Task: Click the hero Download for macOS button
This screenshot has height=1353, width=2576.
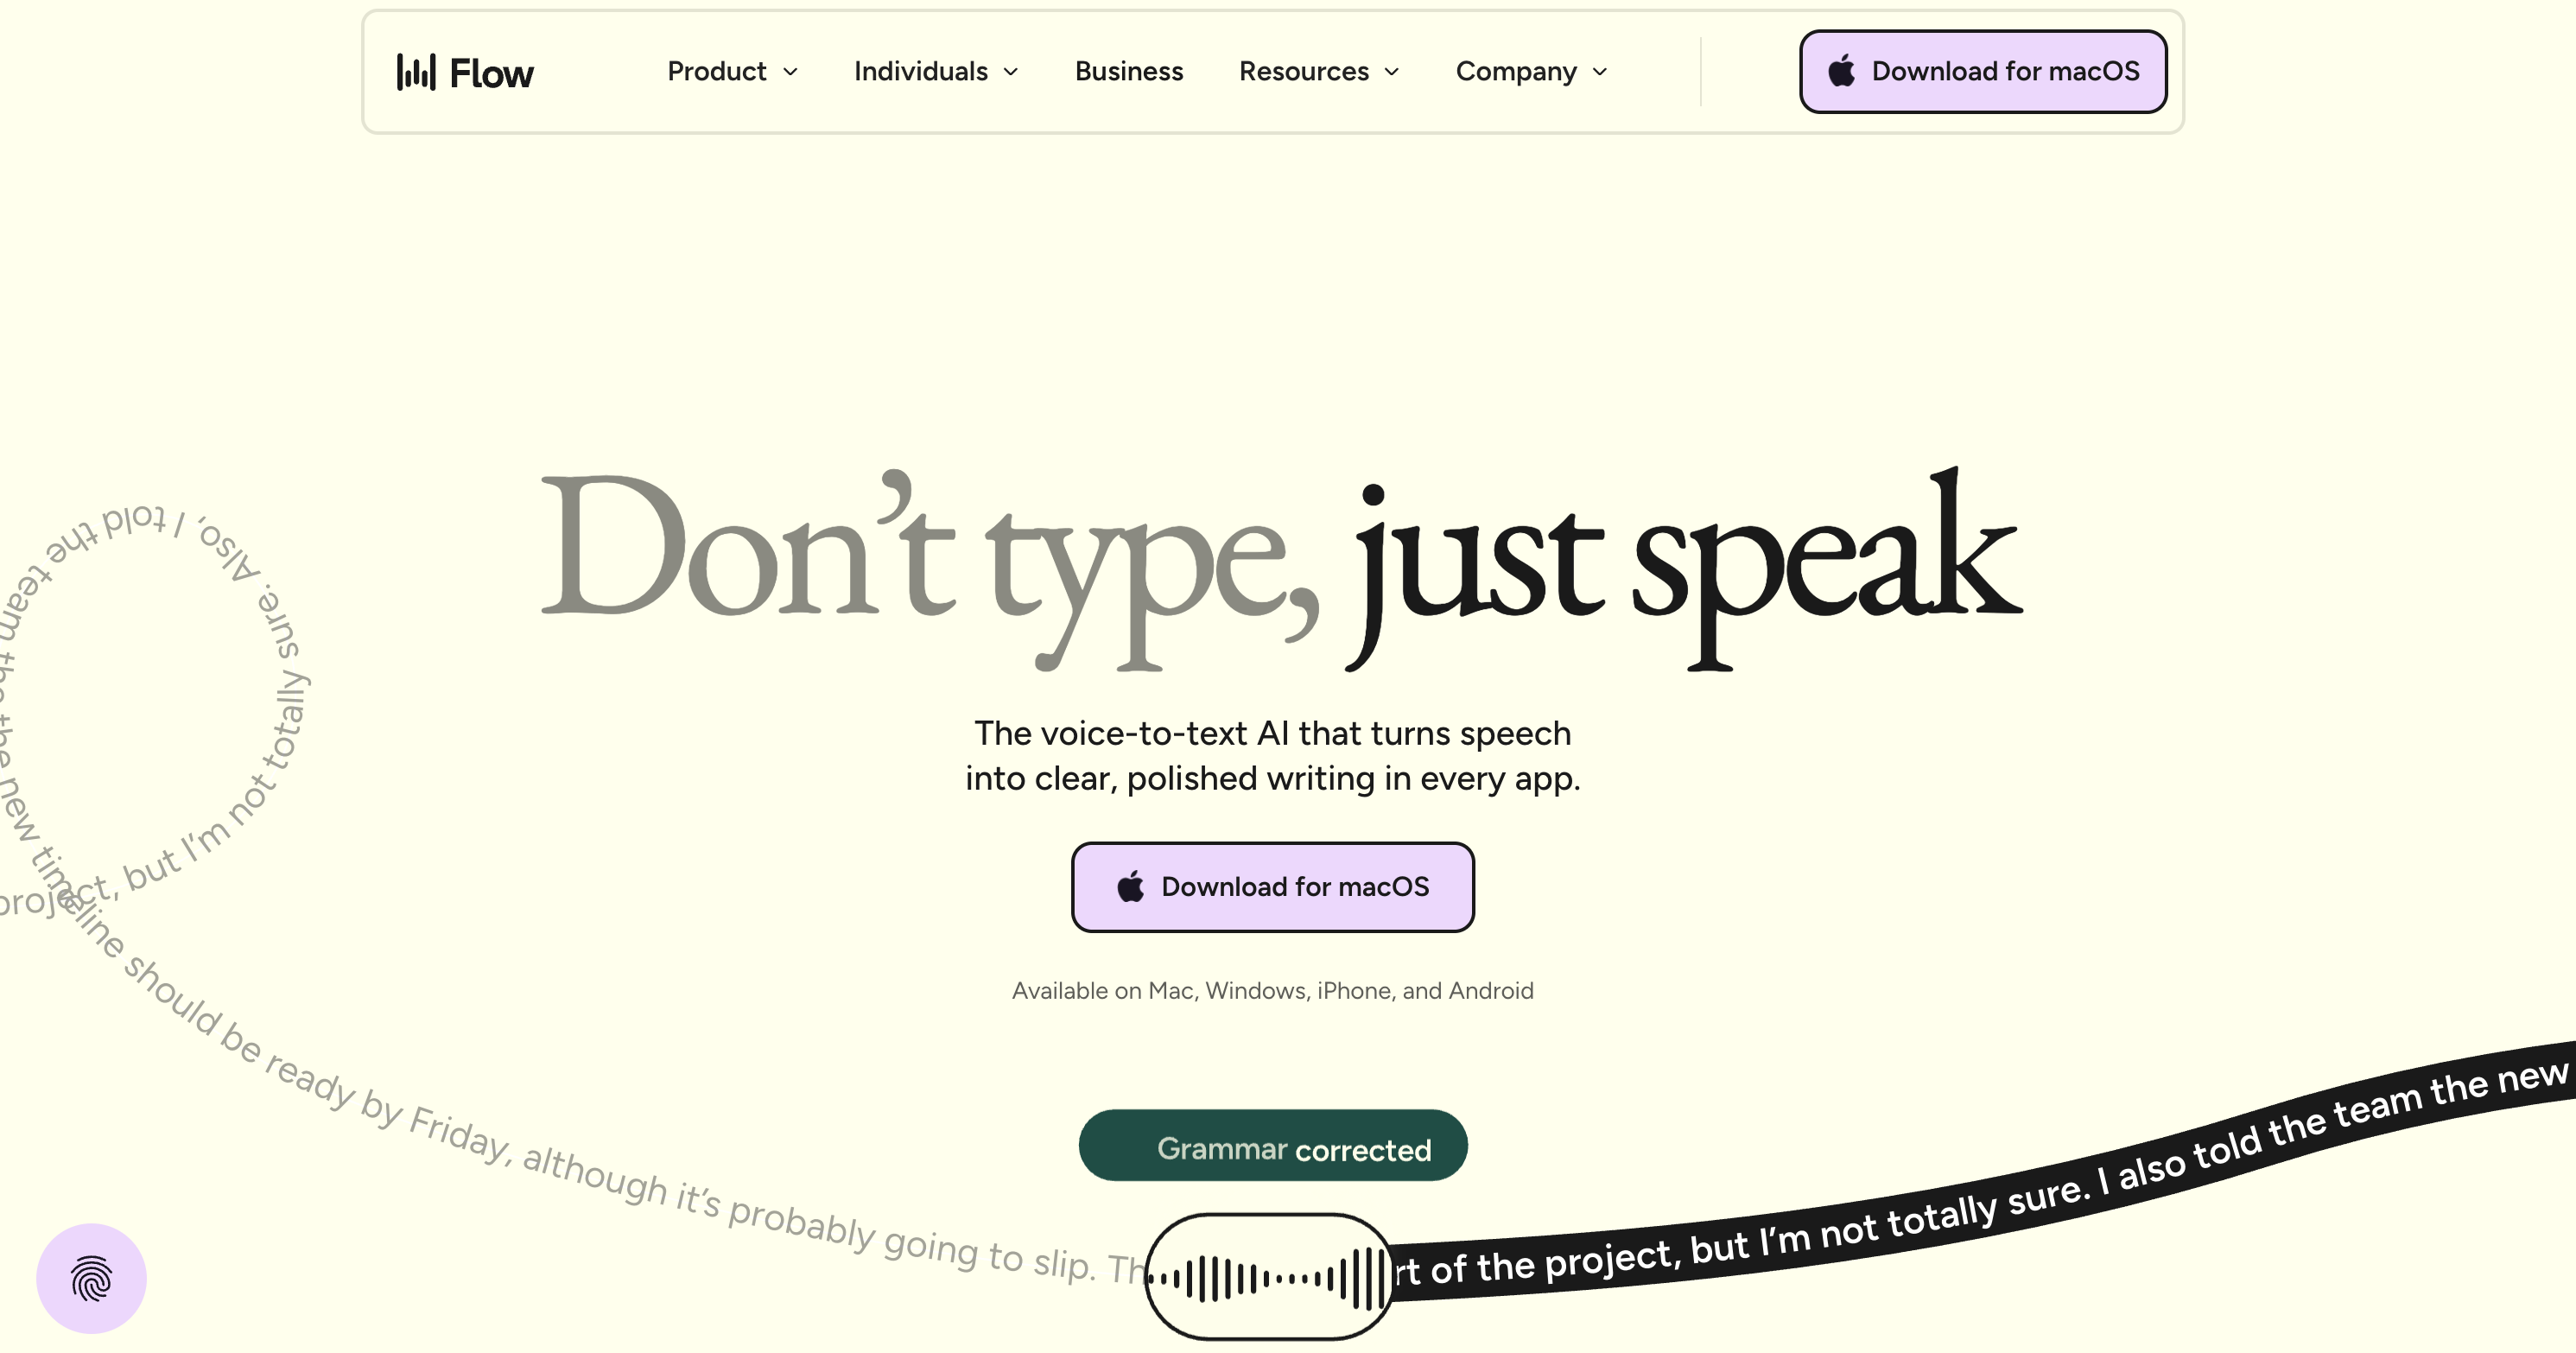Action: click(x=1272, y=887)
